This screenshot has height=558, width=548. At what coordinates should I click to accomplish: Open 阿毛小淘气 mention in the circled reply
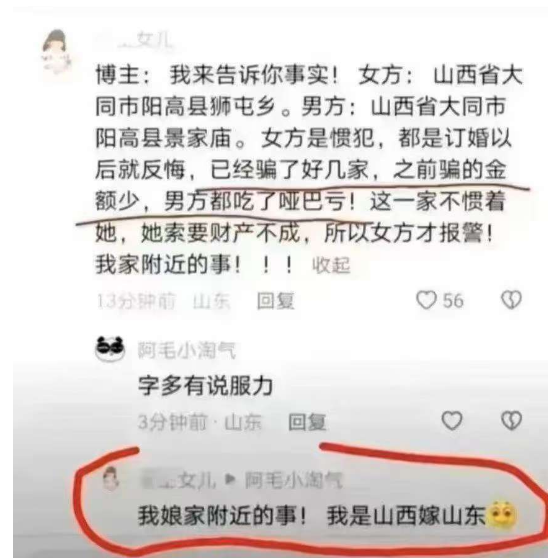(294, 480)
